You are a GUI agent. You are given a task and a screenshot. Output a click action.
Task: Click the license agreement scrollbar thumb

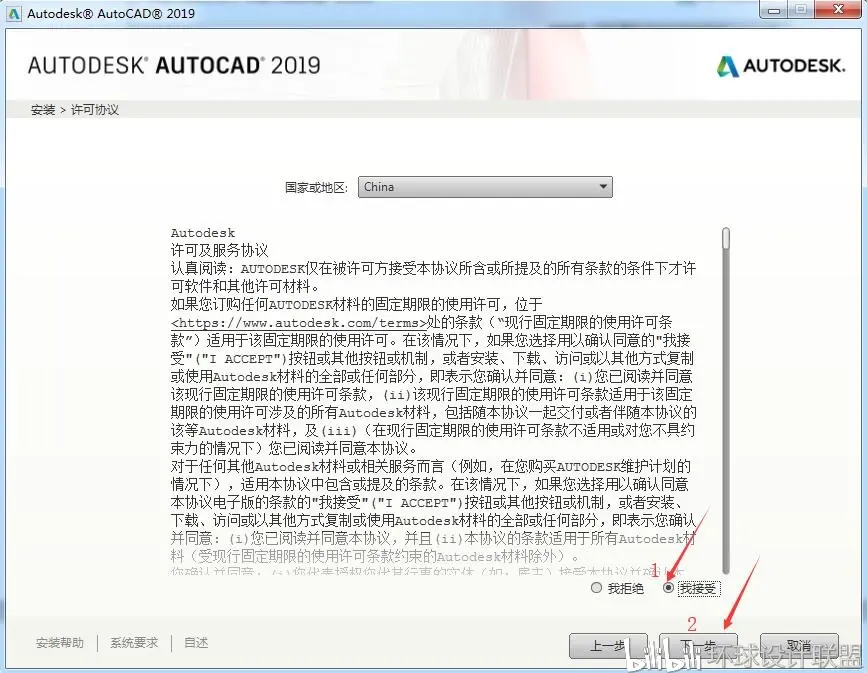pyautogui.click(x=726, y=238)
